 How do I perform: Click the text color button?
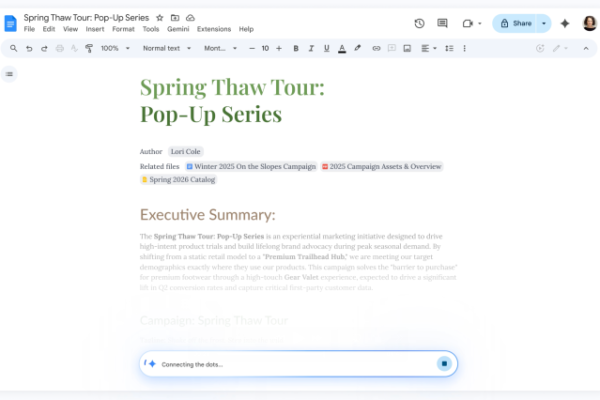click(x=342, y=48)
